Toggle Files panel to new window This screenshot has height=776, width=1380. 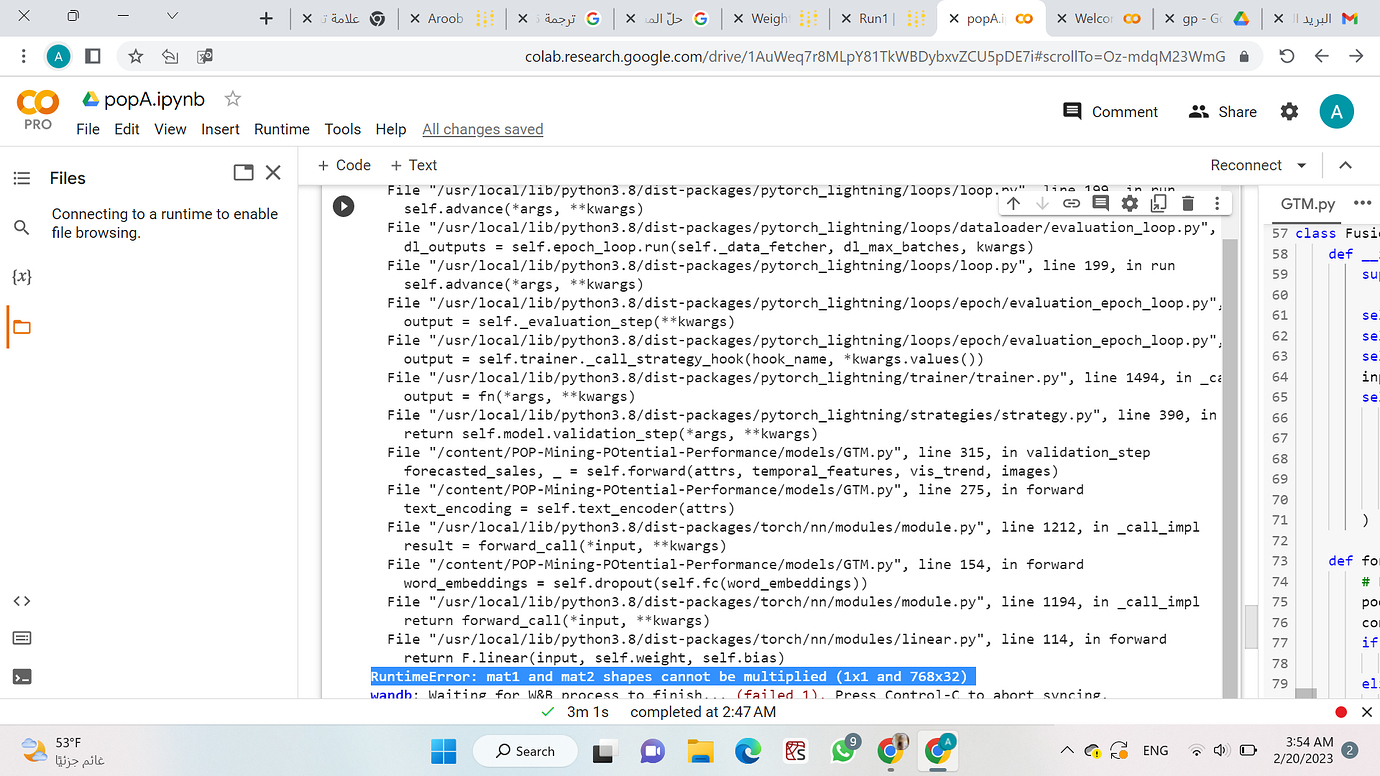point(243,173)
